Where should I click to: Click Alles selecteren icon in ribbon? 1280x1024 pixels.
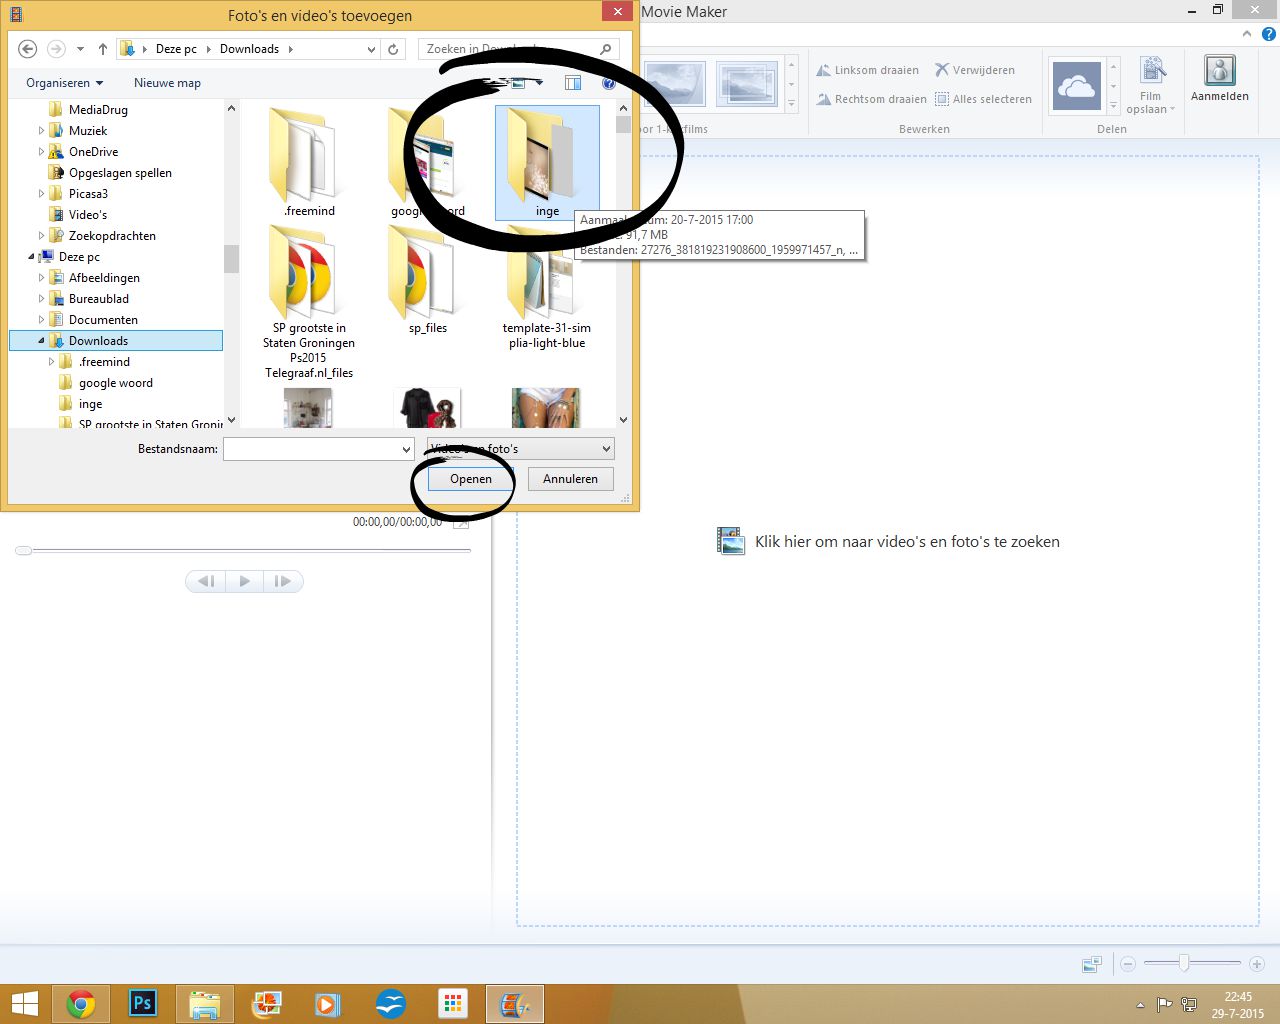(942, 99)
